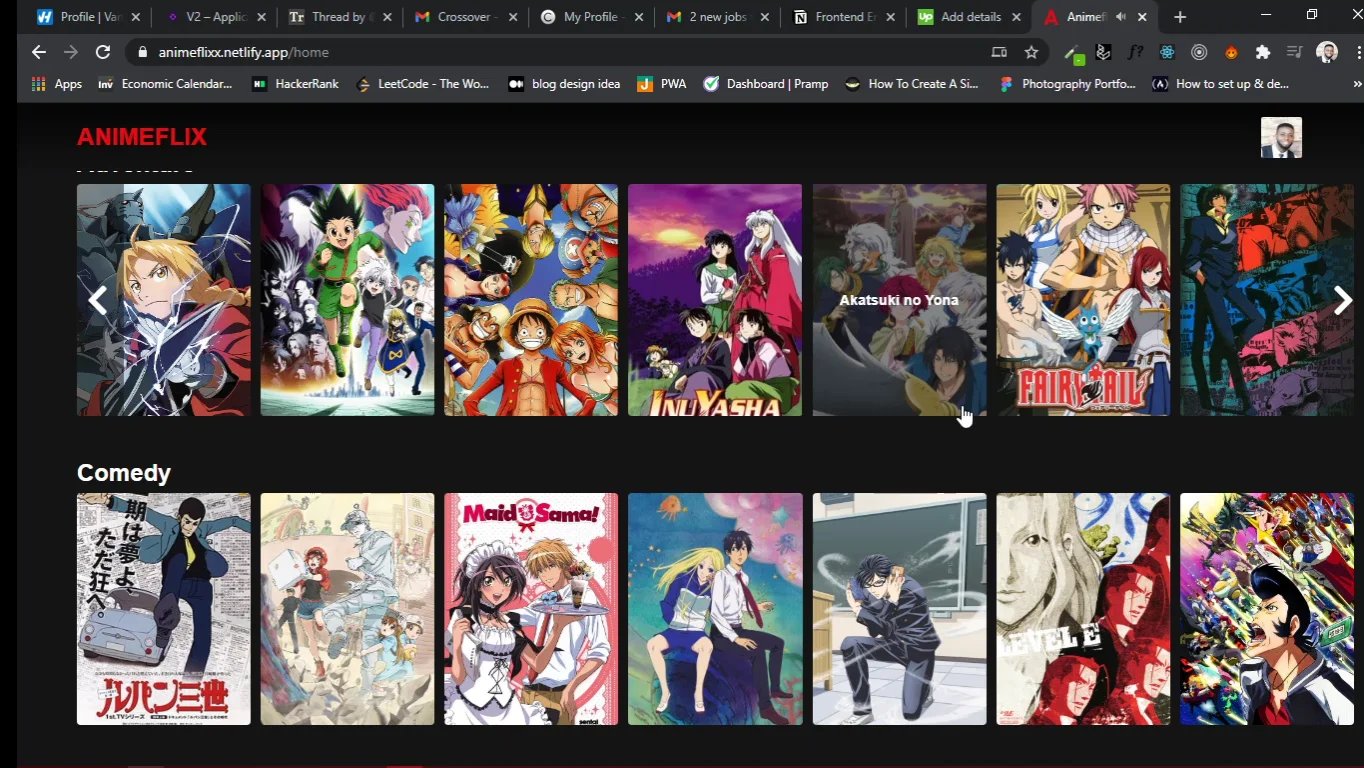1364x768 pixels.
Task: Open the blonde girl and boy underwater poster
Action: tap(715, 609)
